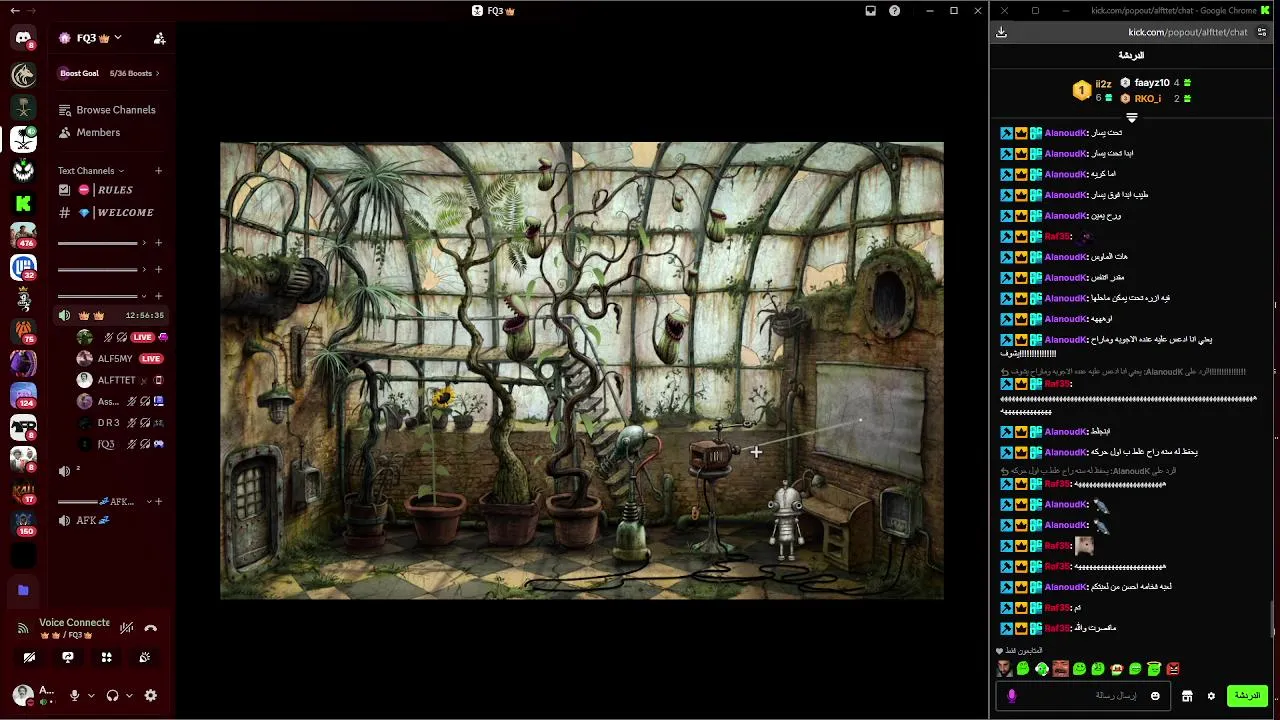
Task: Click the Chrome download icon in Kick window
Action: [1001, 32]
